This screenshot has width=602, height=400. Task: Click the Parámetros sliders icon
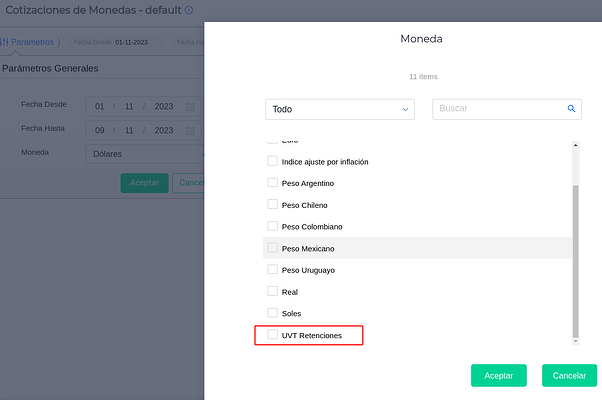tap(4, 42)
